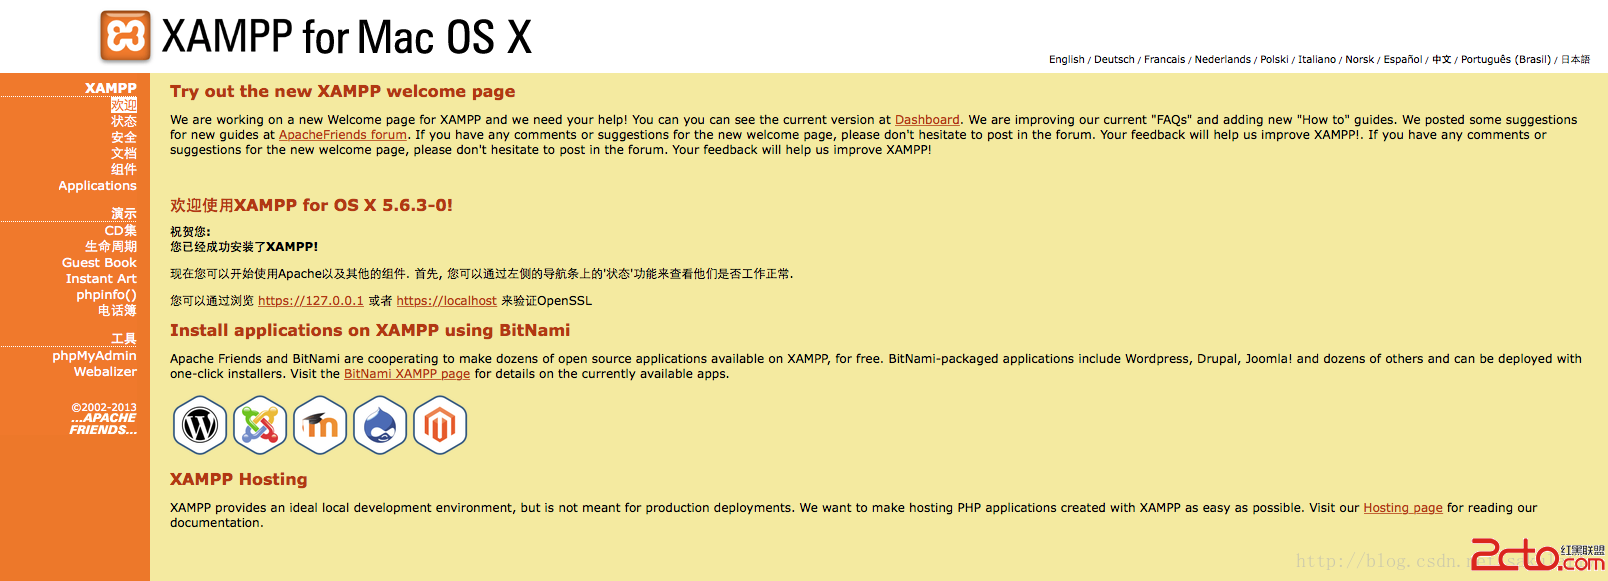
Task: Open 电话簿 demo in the sidebar
Action: [x=117, y=310]
